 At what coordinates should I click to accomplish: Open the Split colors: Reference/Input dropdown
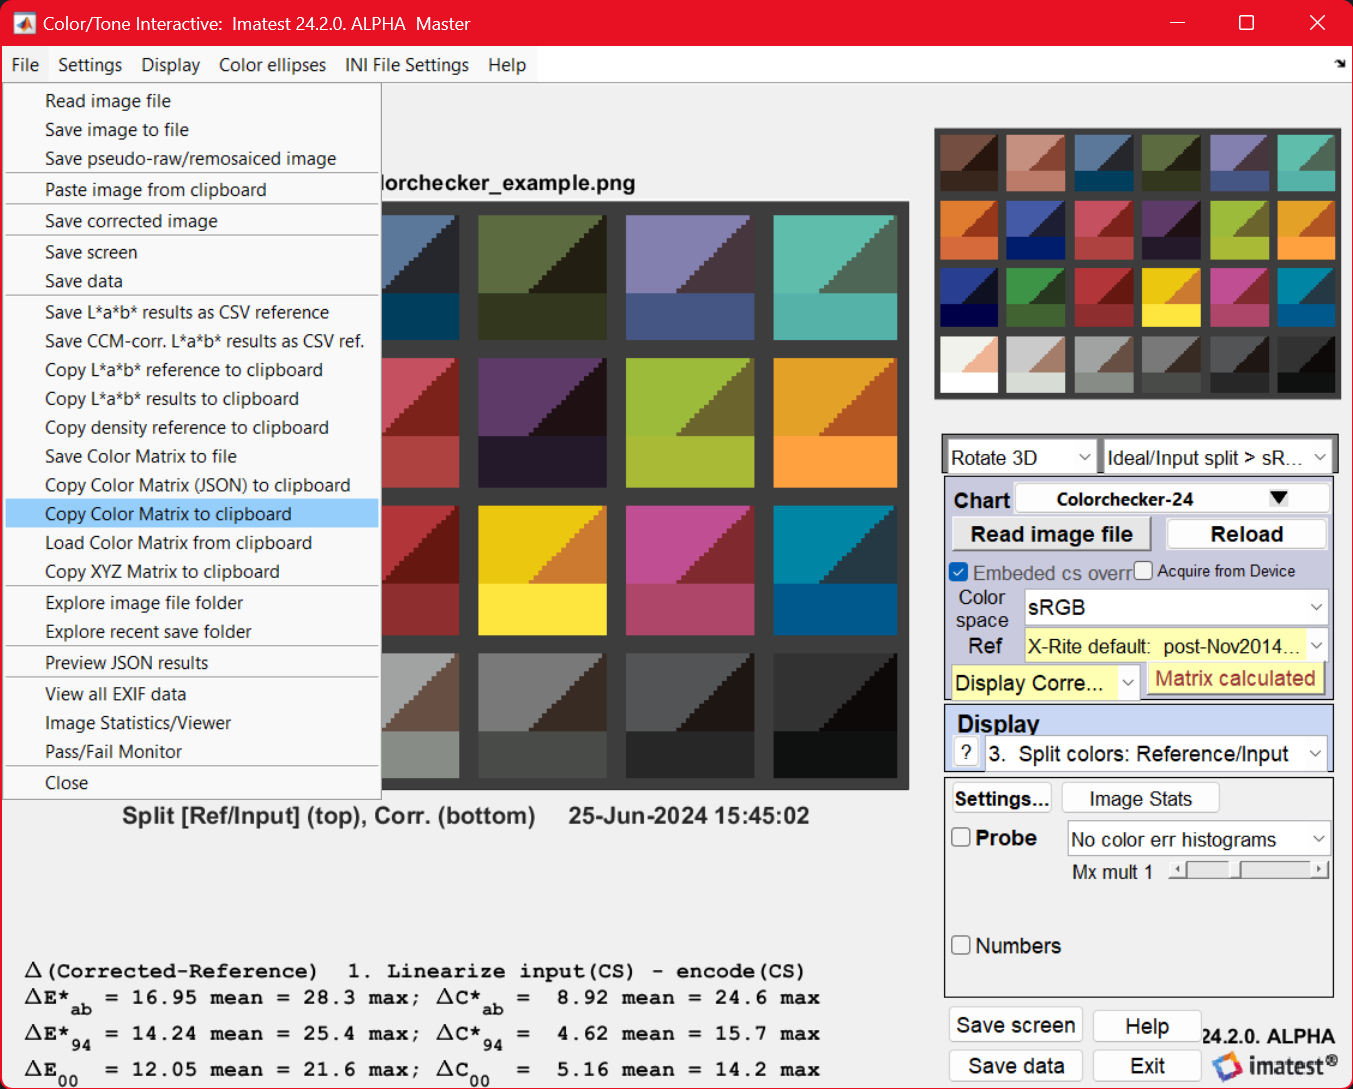1157,753
